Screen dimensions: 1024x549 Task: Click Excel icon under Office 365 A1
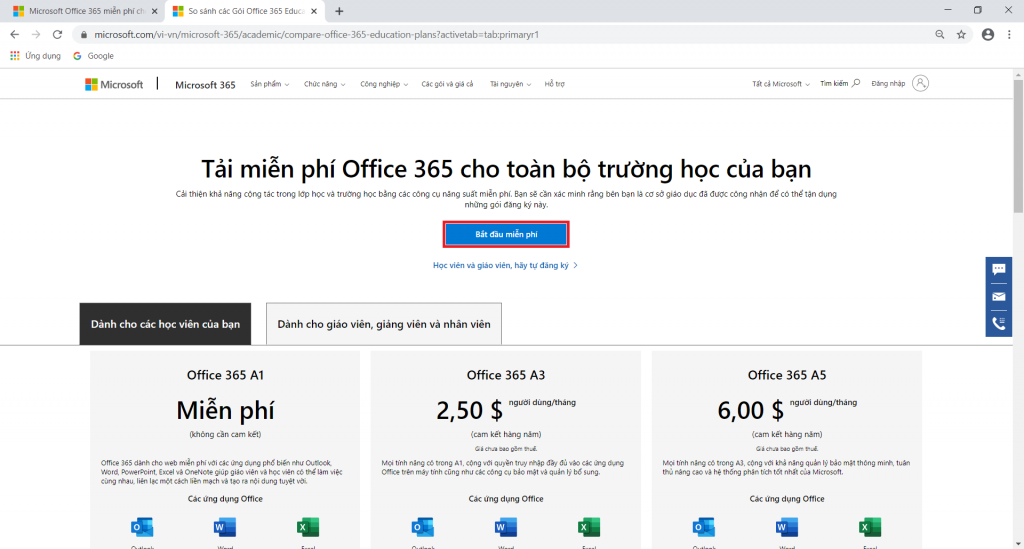[x=308, y=527]
